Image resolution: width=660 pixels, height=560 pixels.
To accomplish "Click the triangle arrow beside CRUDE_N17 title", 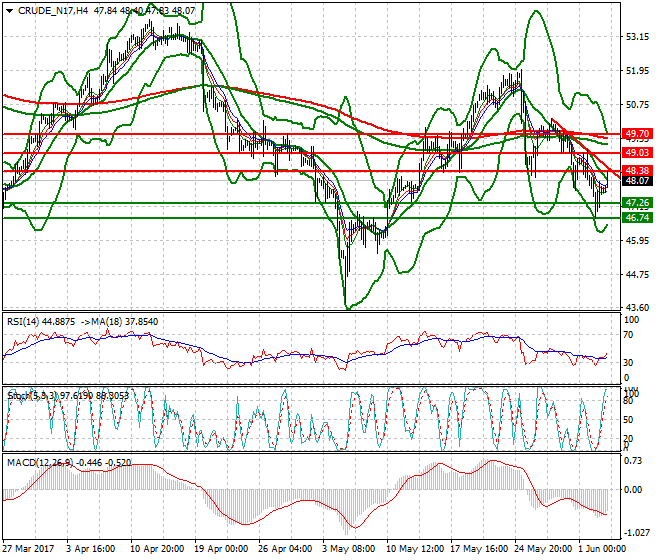I will coord(9,10).
